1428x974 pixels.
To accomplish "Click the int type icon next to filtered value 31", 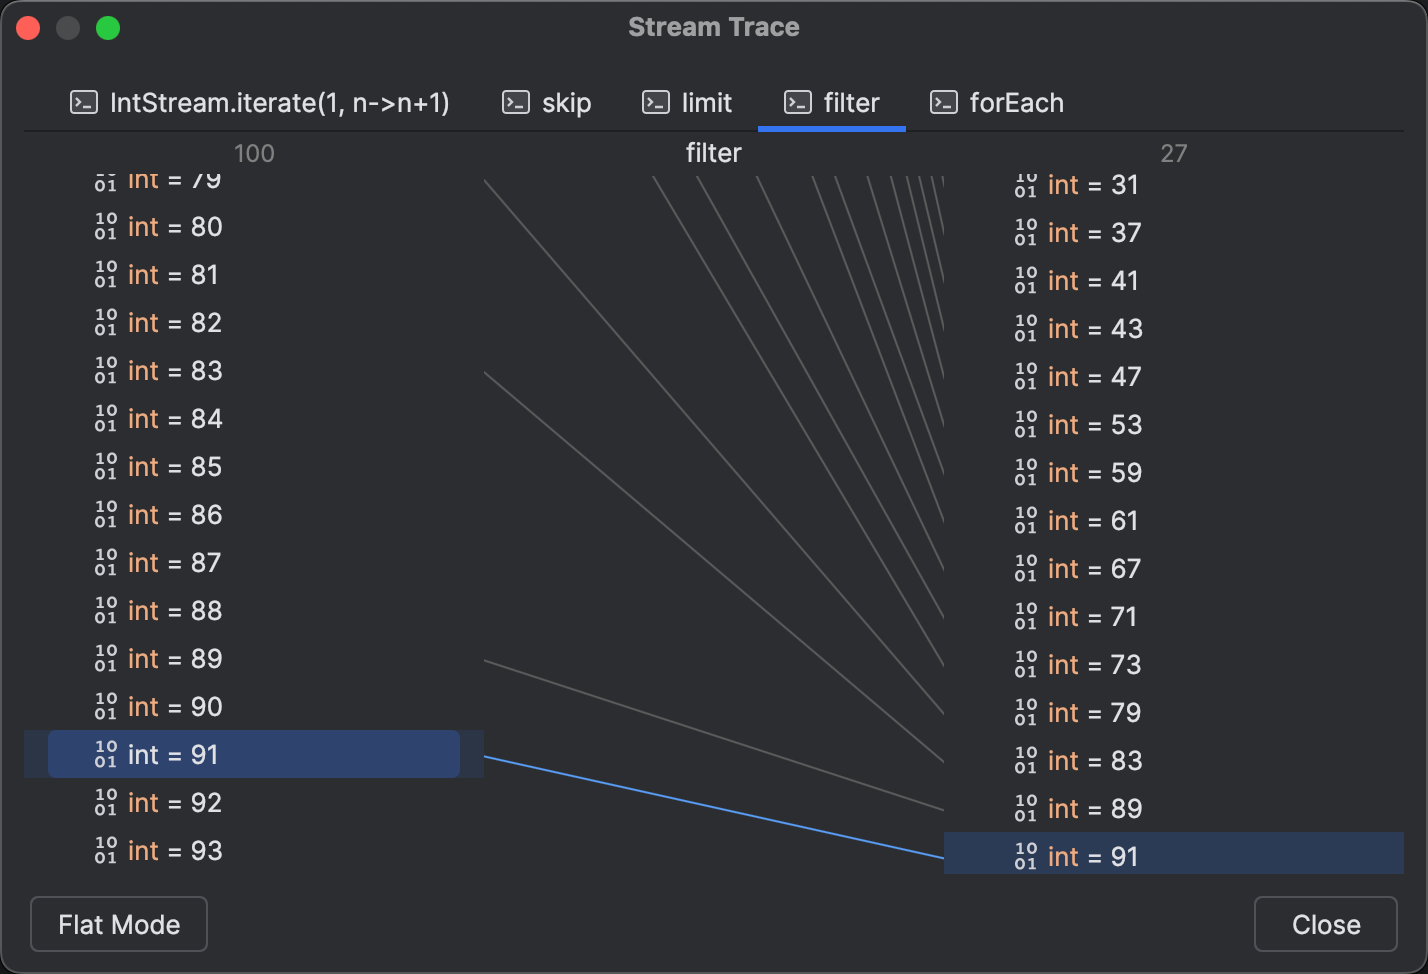I will pyautogui.click(x=1026, y=185).
